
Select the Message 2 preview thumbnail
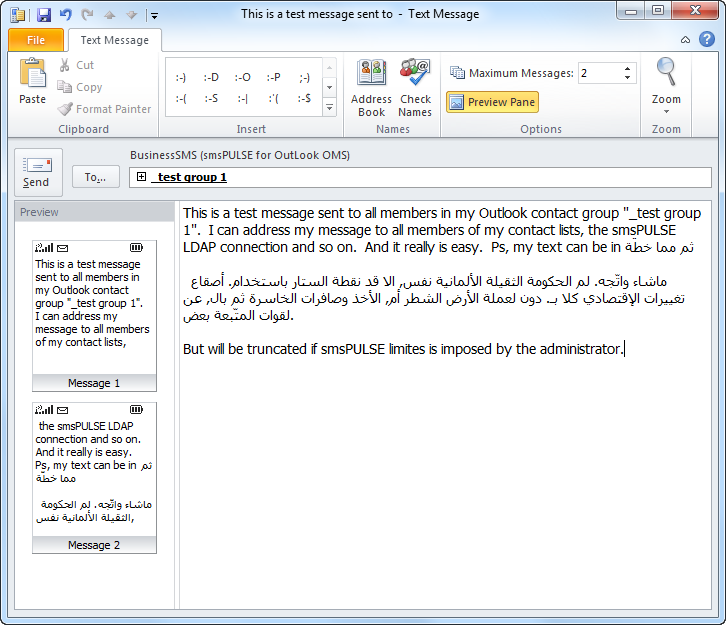[94, 478]
